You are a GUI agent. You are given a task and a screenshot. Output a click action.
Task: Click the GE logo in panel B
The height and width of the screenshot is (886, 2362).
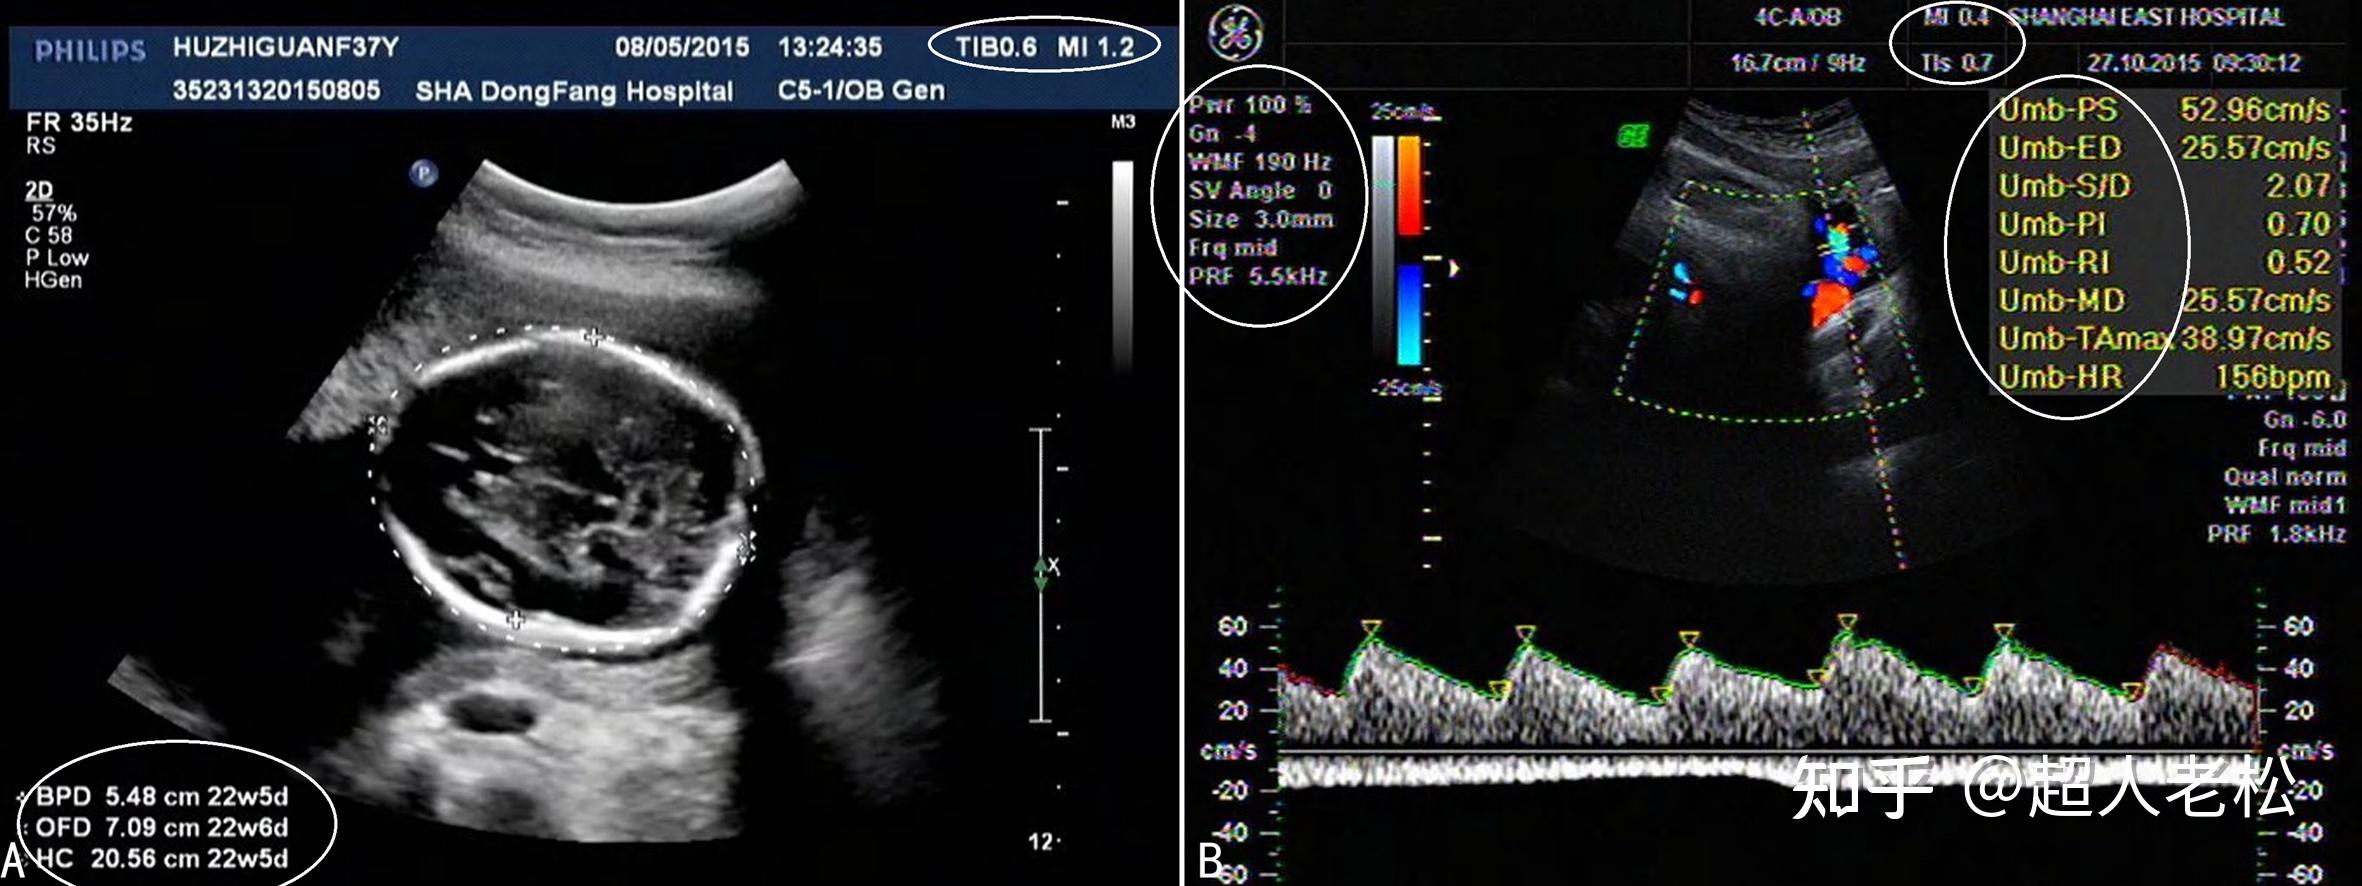click(1236, 34)
